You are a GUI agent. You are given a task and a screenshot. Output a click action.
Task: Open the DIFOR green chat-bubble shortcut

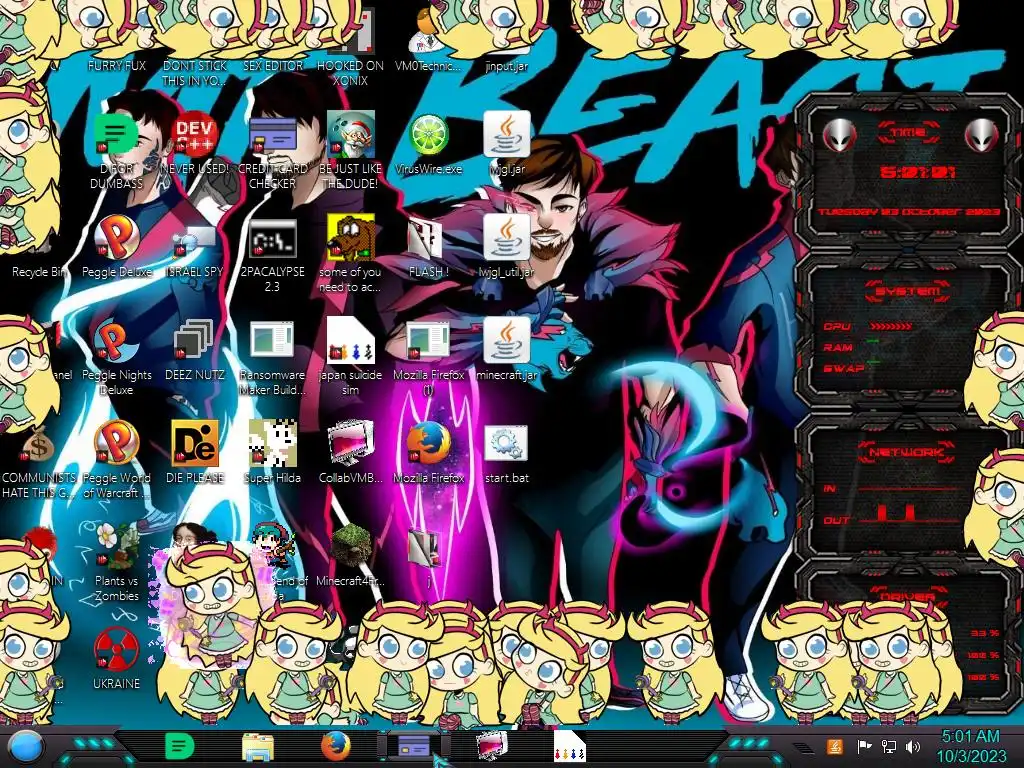pyautogui.click(x=116, y=135)
